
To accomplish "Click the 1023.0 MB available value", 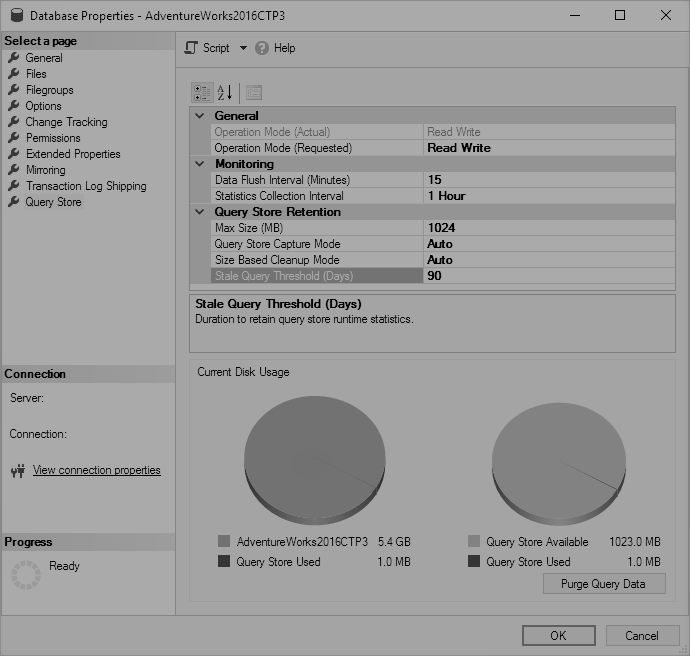I will [635, 542].
